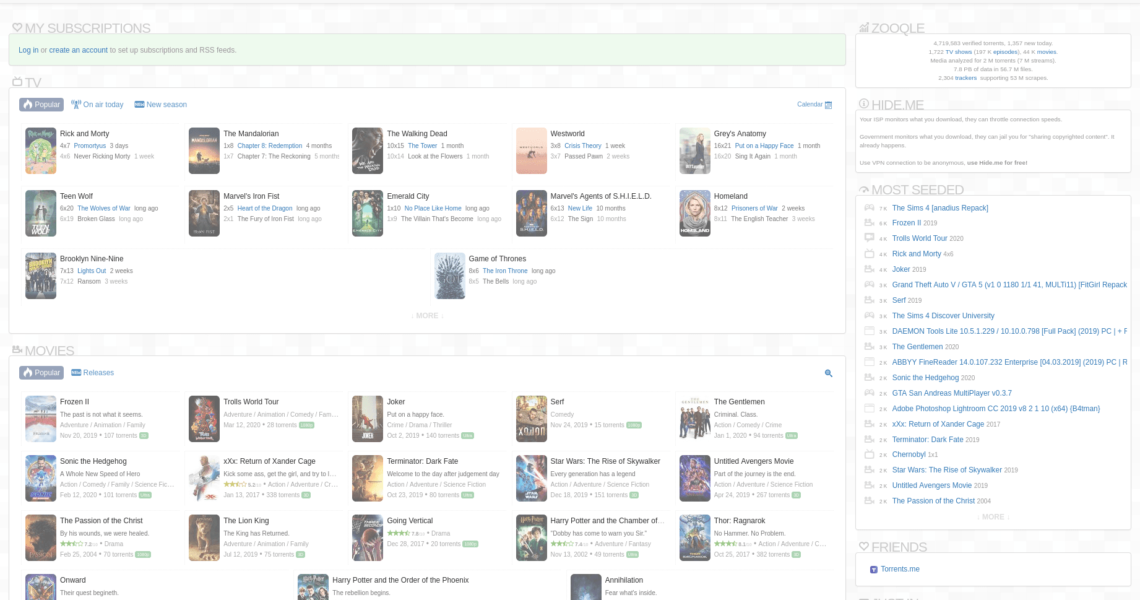
Task: Open The Mandalorian poster thumbnail
Action: pos(204,150)
